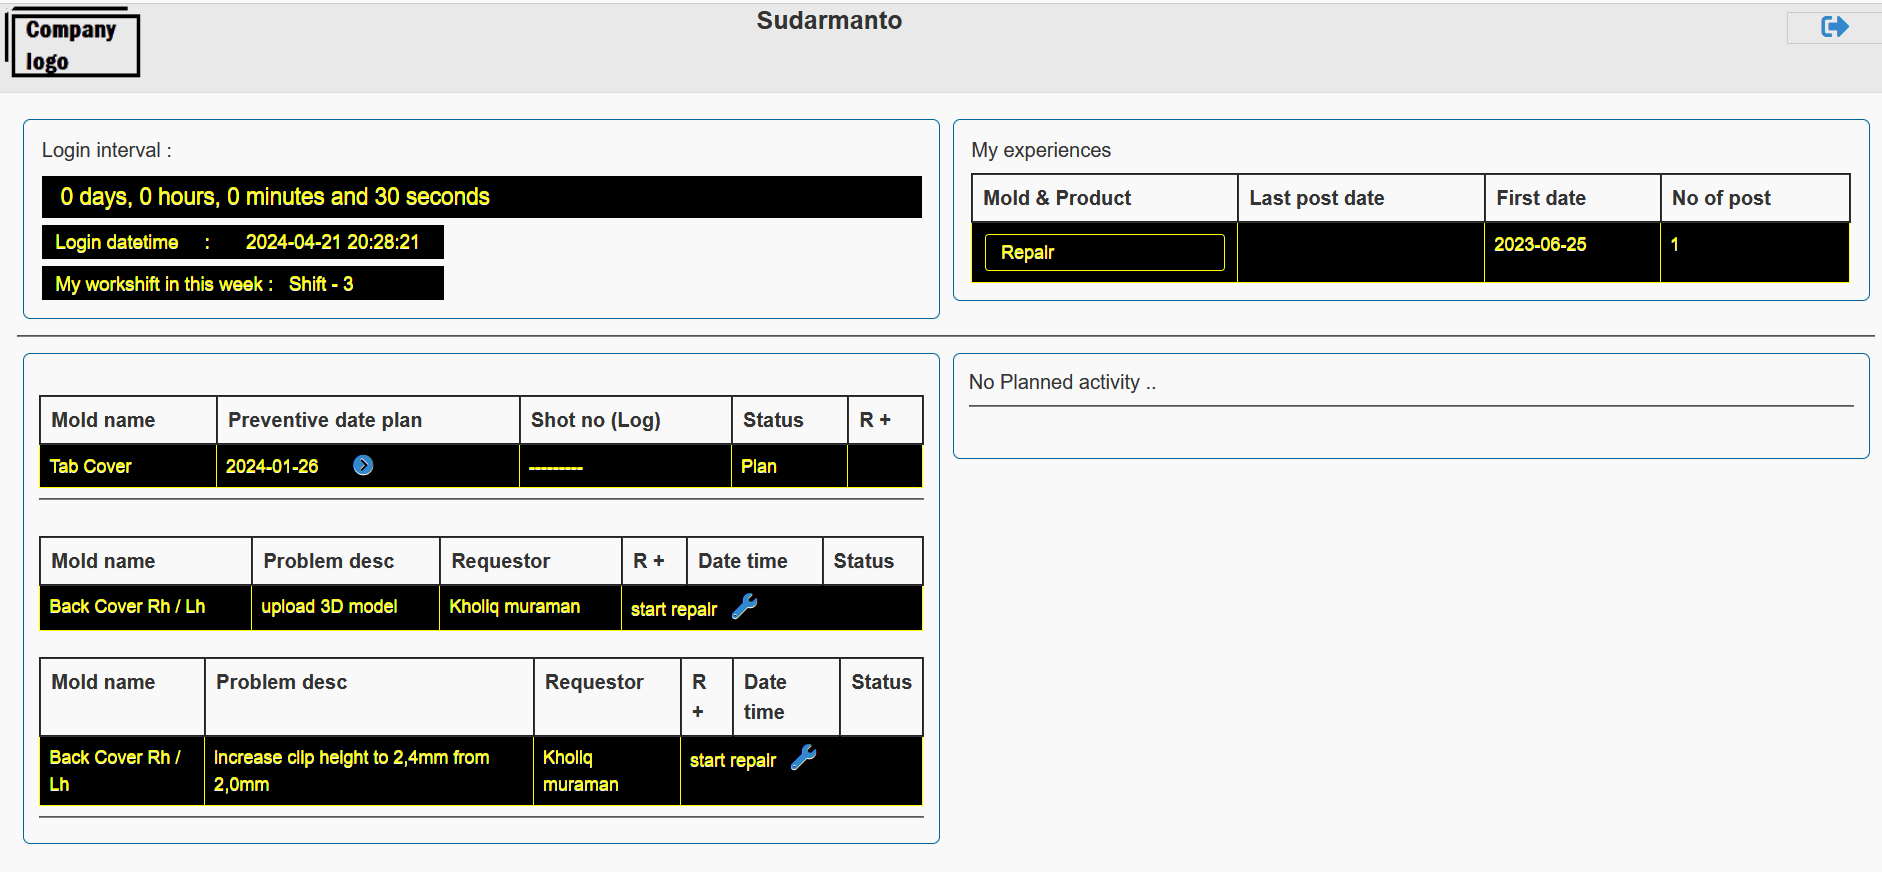1882x872 pixels.
Task: Select 'start repair' for the clip height problem
Action: click(732, 760)
